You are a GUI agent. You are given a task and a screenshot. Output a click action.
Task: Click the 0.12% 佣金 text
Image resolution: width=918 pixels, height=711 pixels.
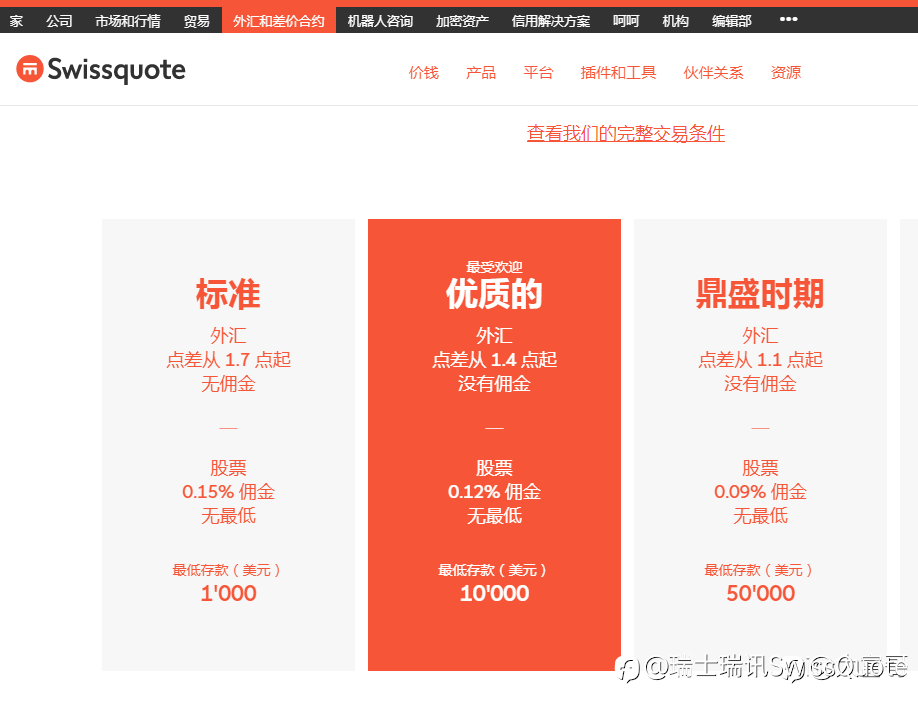pyautogui.click(x=494, y=491)
